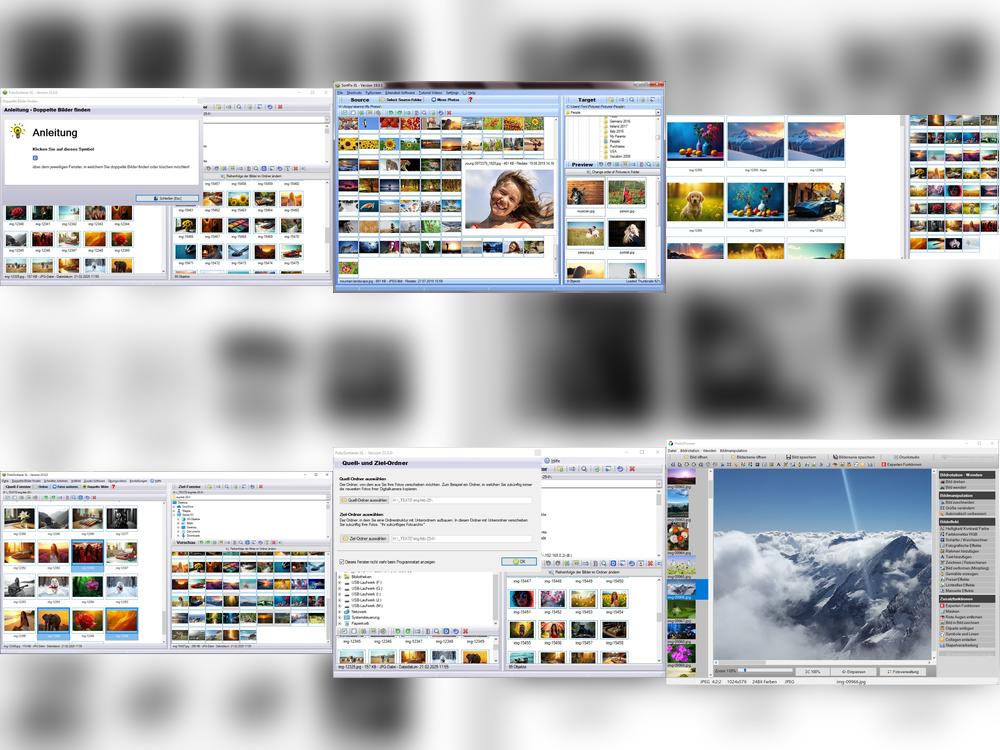Screen dimensions: 1000x750
Task: Click the Bild drehen rotate tool
Action: [955, 481]
